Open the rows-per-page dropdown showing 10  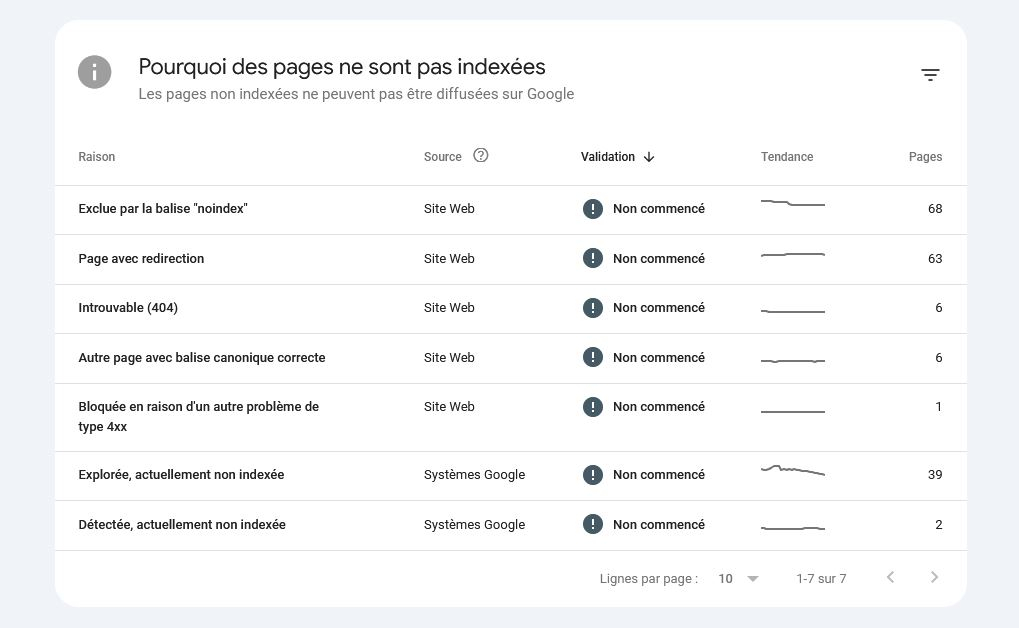738,579
